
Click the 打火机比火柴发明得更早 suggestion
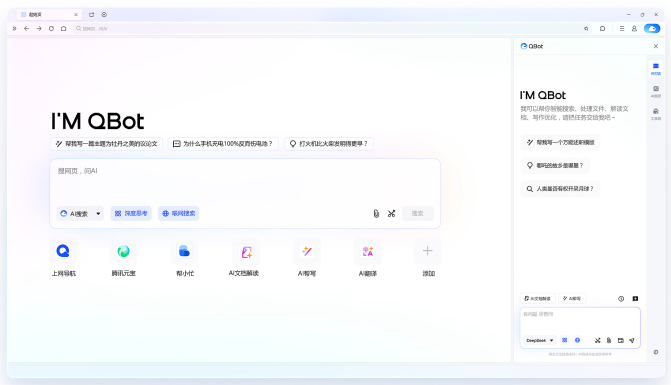coord(329,144)
